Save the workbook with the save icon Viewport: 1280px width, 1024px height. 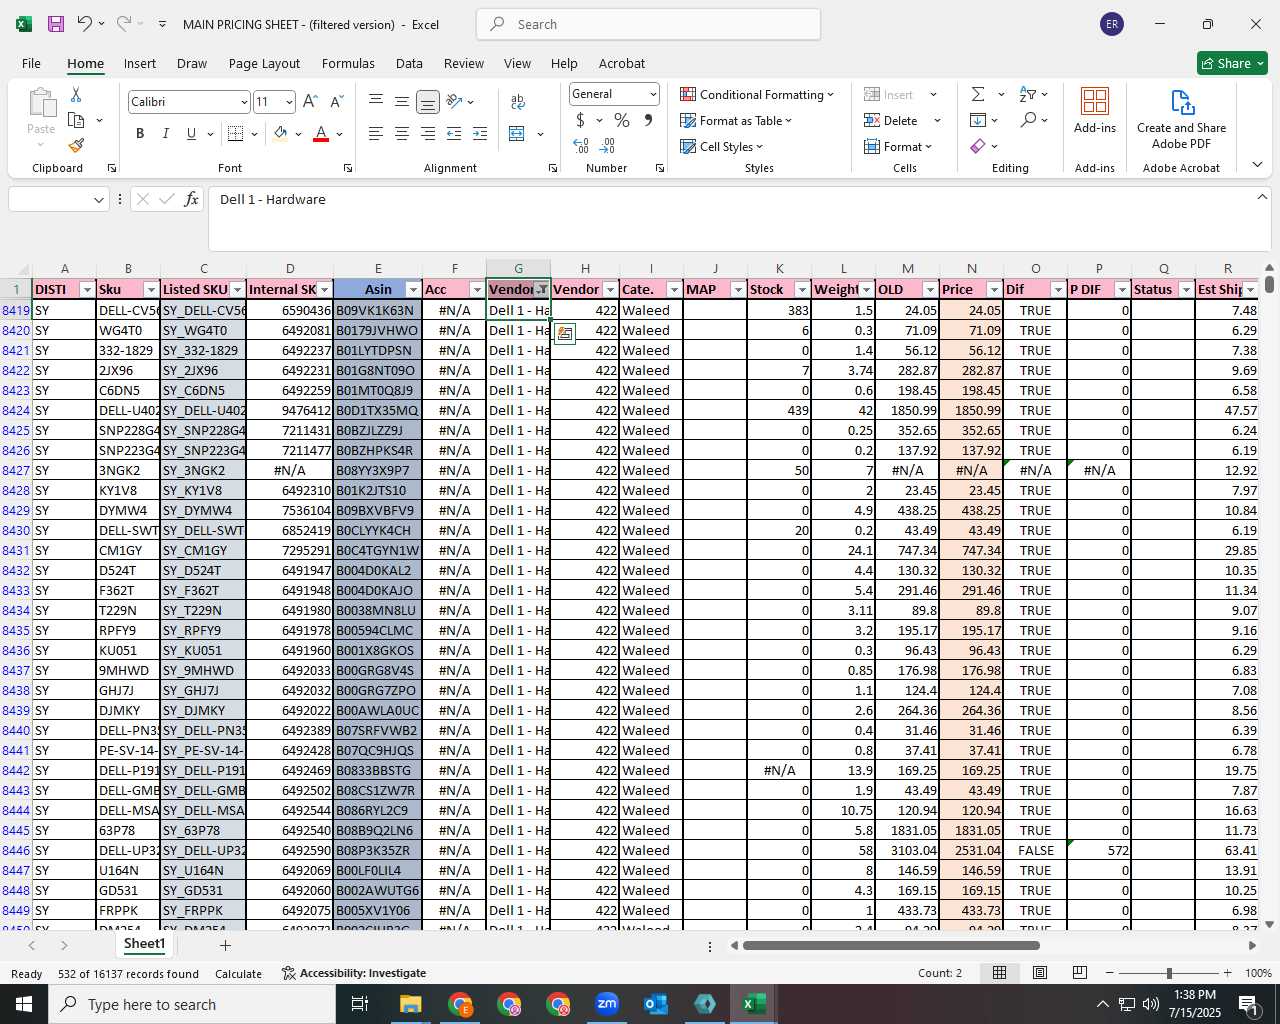[56, 24]
